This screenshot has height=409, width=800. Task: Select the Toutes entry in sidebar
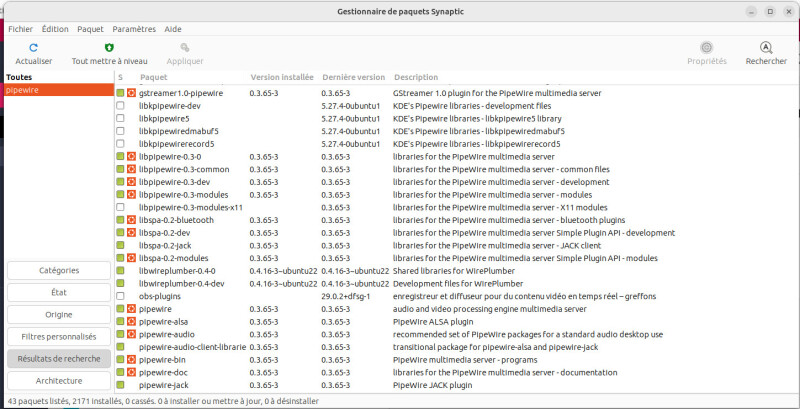[x=58, y=78]
